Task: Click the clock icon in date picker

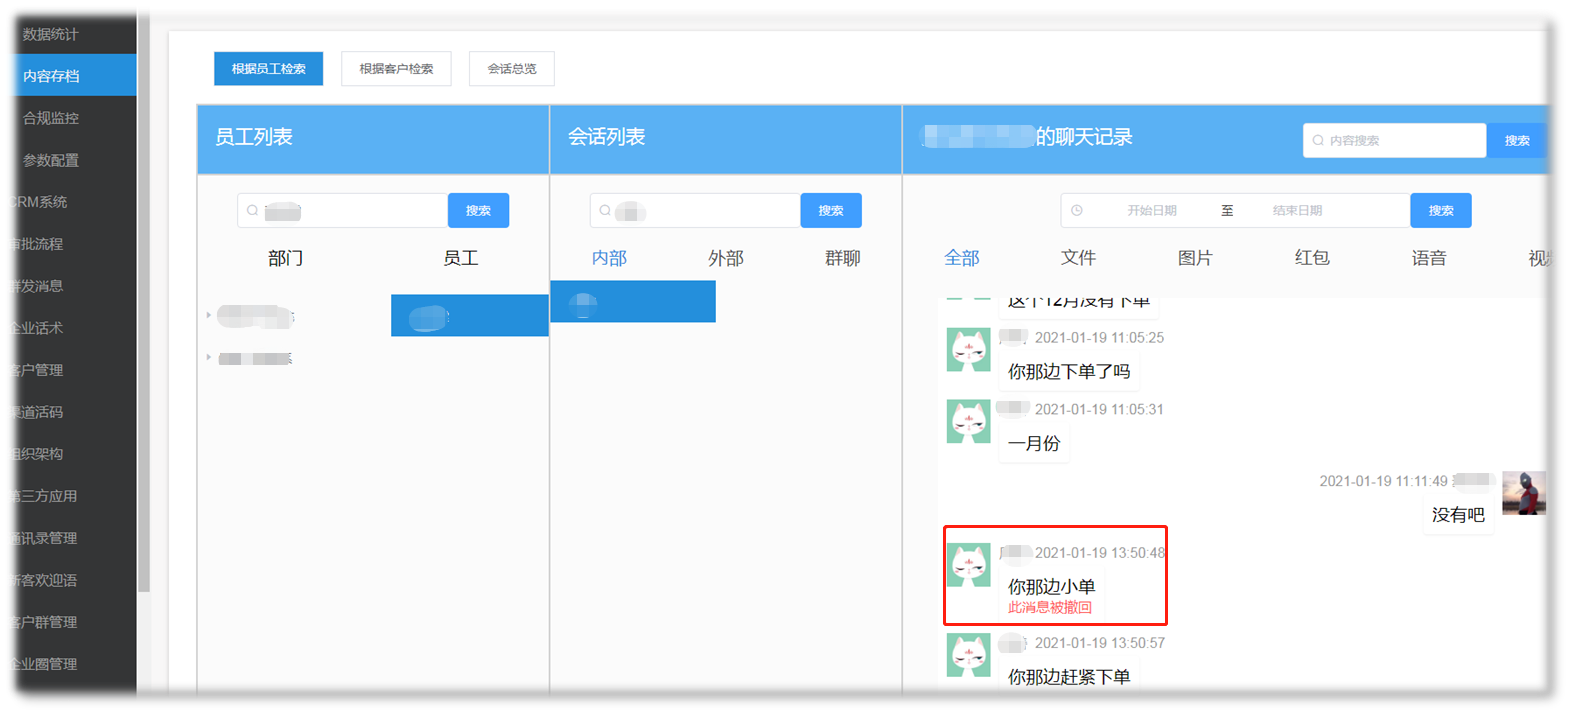Action: 1077,211
